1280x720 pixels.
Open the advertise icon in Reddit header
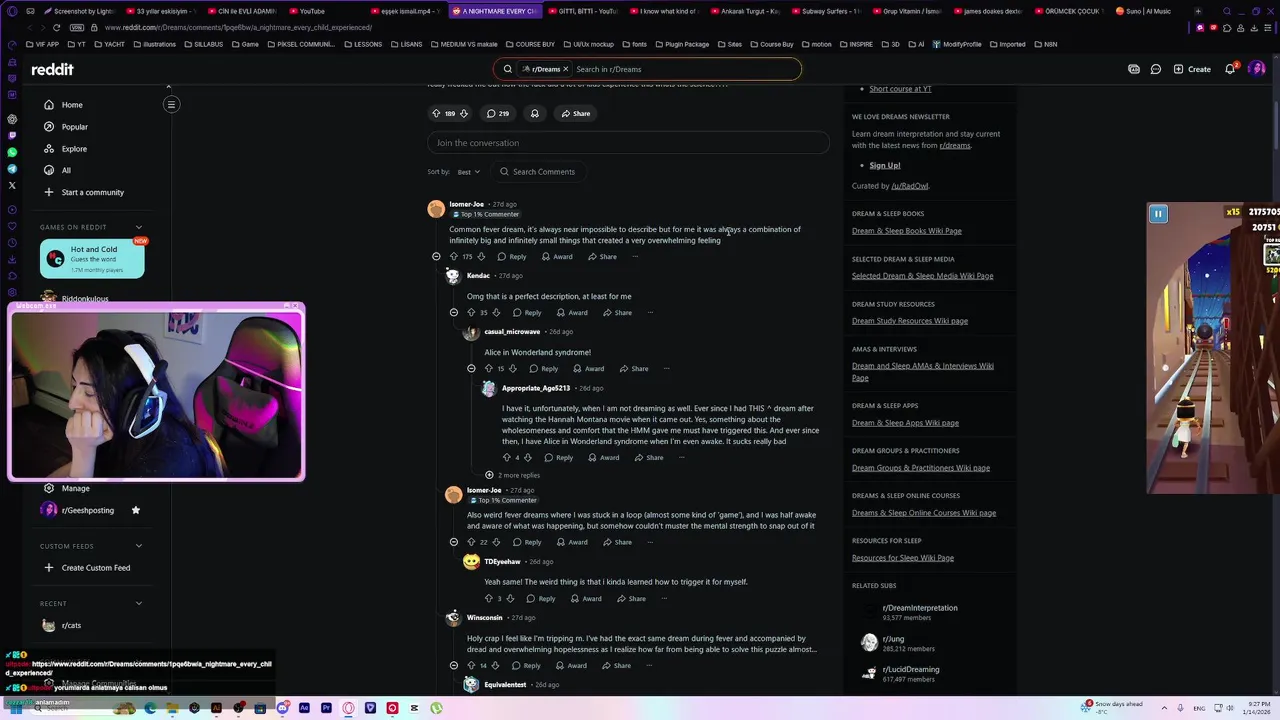[x=1133, y=69]
